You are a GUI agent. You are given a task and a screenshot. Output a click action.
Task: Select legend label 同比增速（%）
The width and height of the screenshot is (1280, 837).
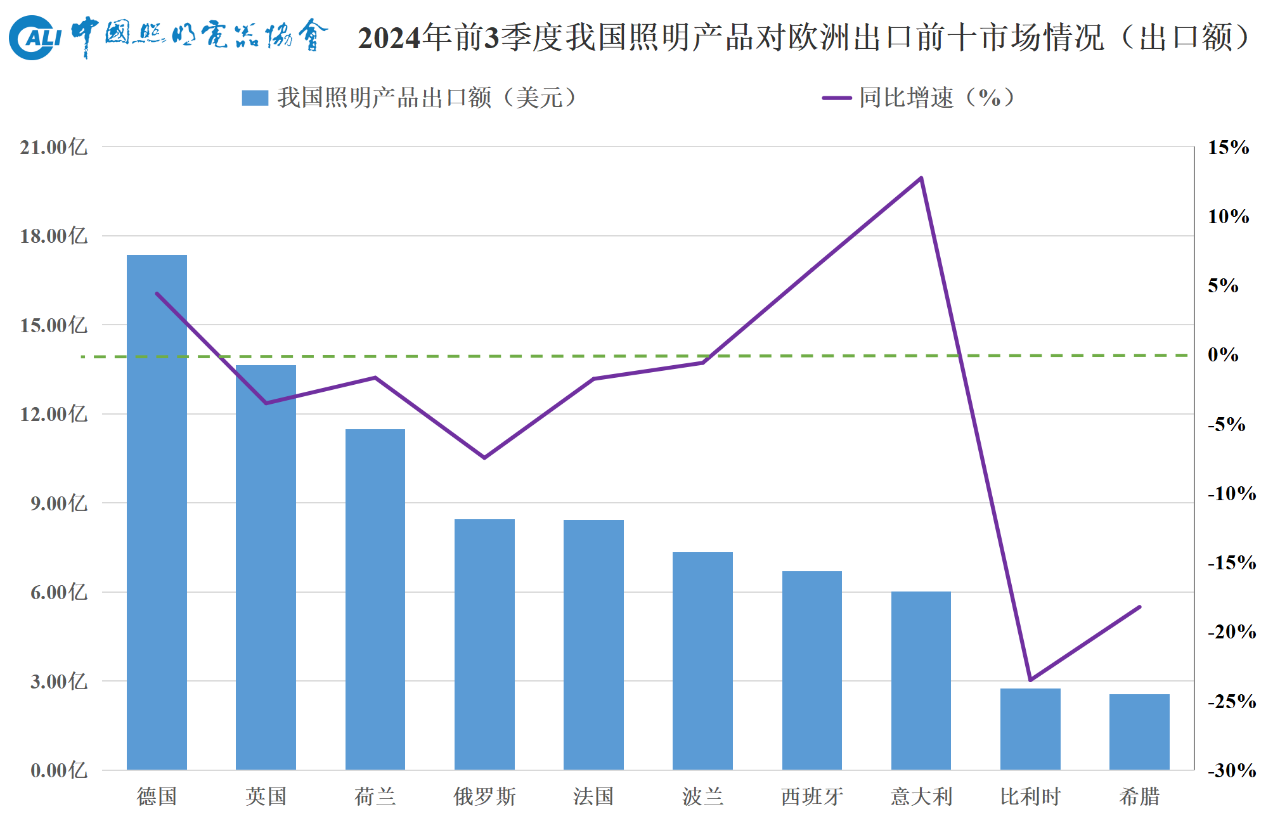pos(937,97)
